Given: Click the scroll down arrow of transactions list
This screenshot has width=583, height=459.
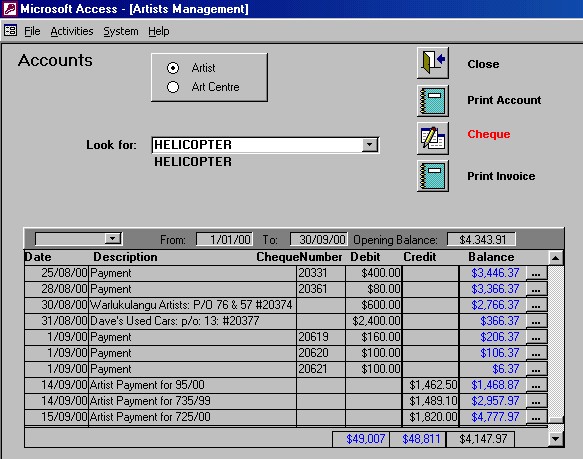Looking at the screenshot, I should point(555,439).
